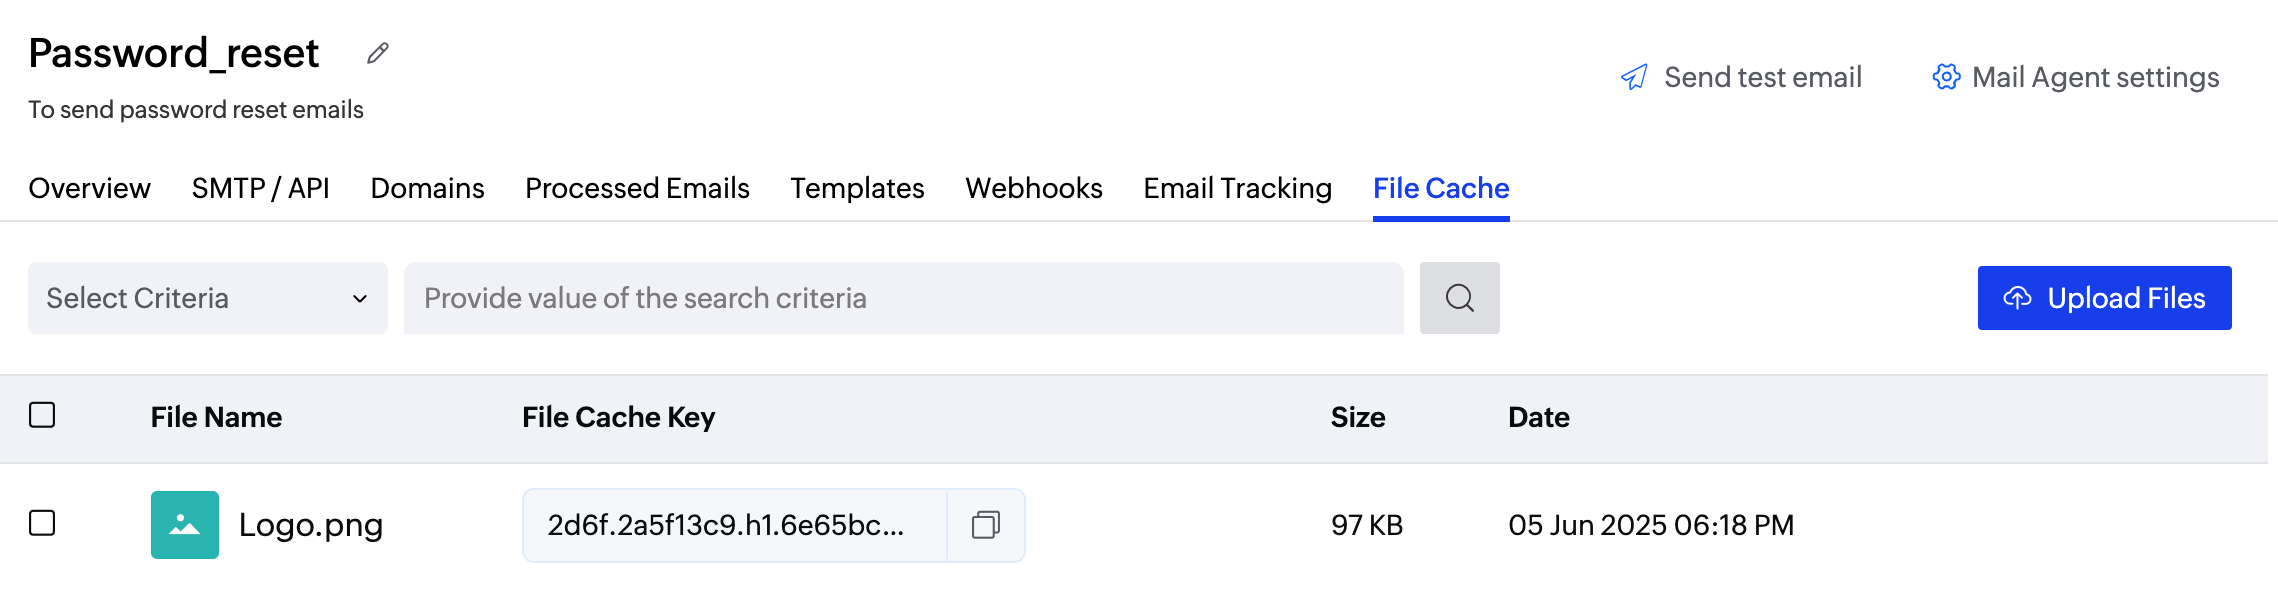Viewport: 2278px width, 608px height.
Task: Go to the Templates tab
Action: [857, 188]
